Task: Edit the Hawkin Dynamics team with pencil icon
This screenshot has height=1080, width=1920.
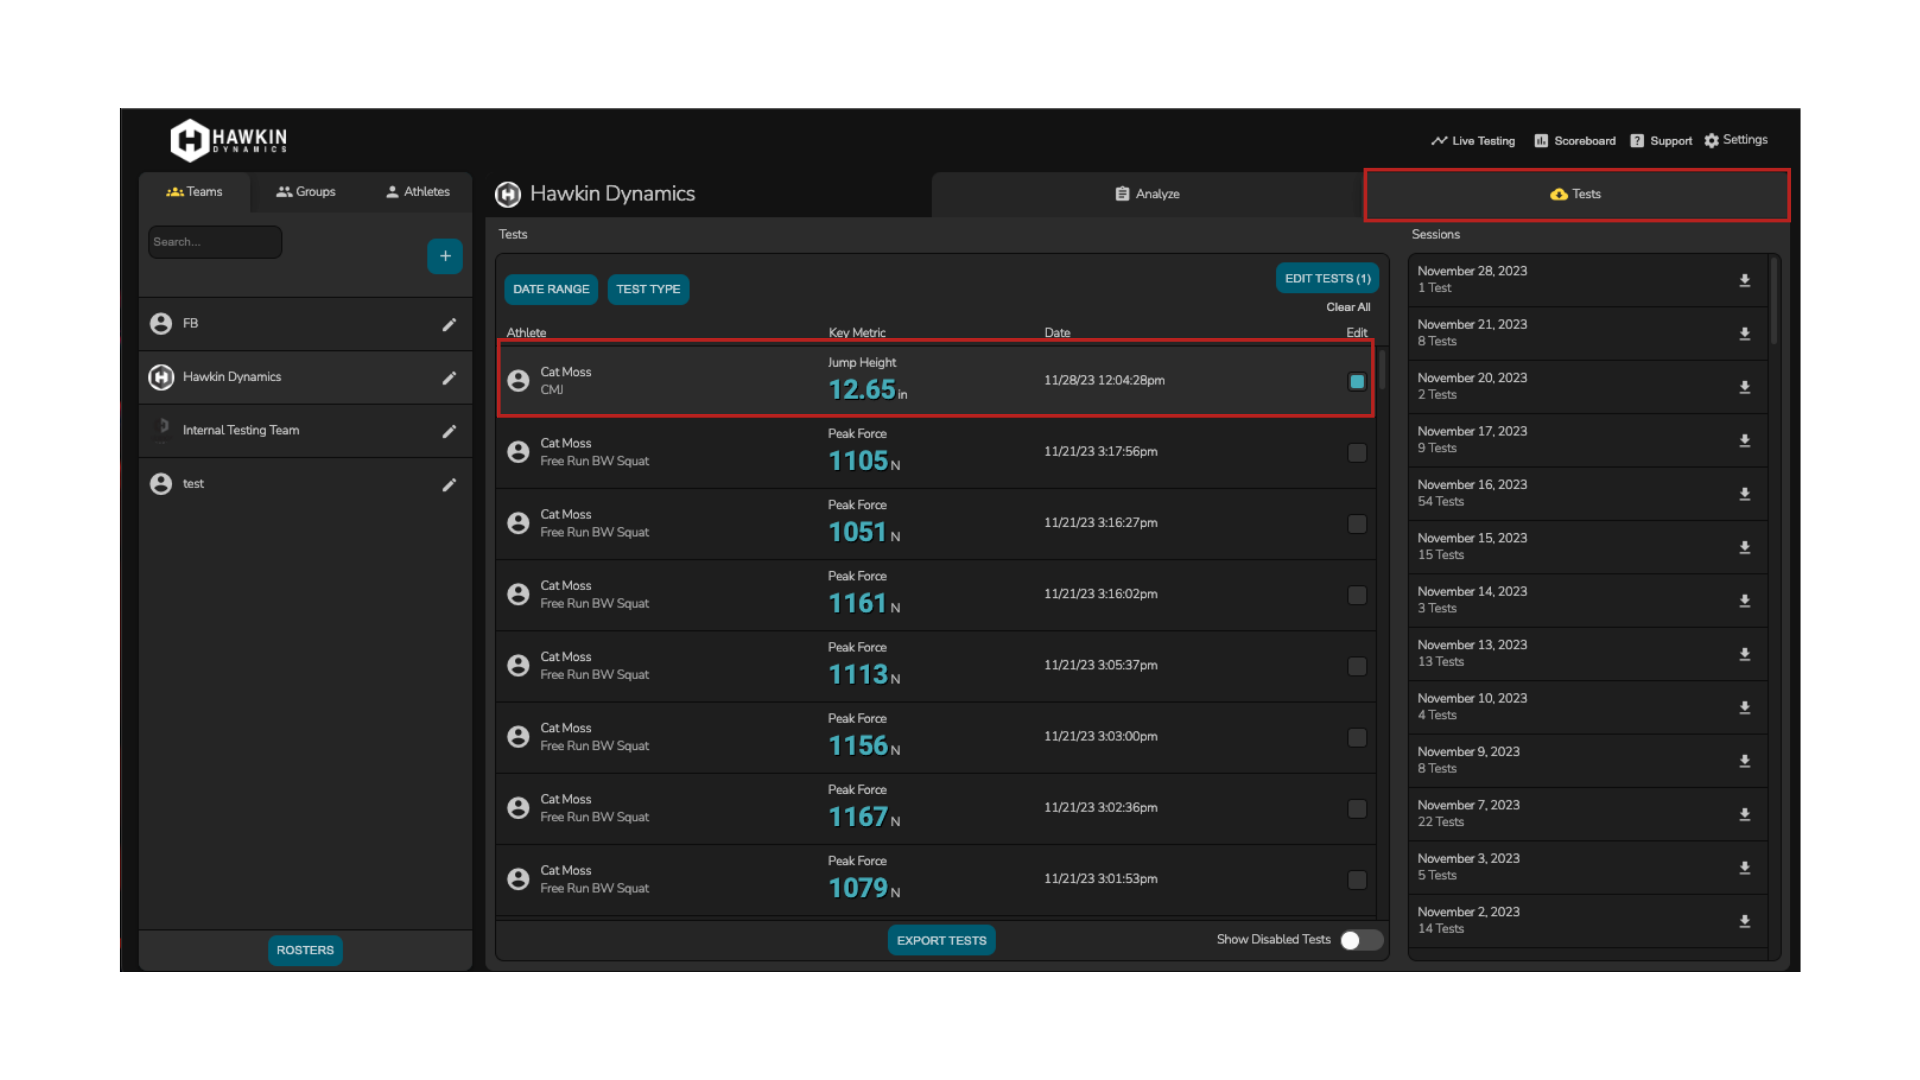Action: [449, 377]
